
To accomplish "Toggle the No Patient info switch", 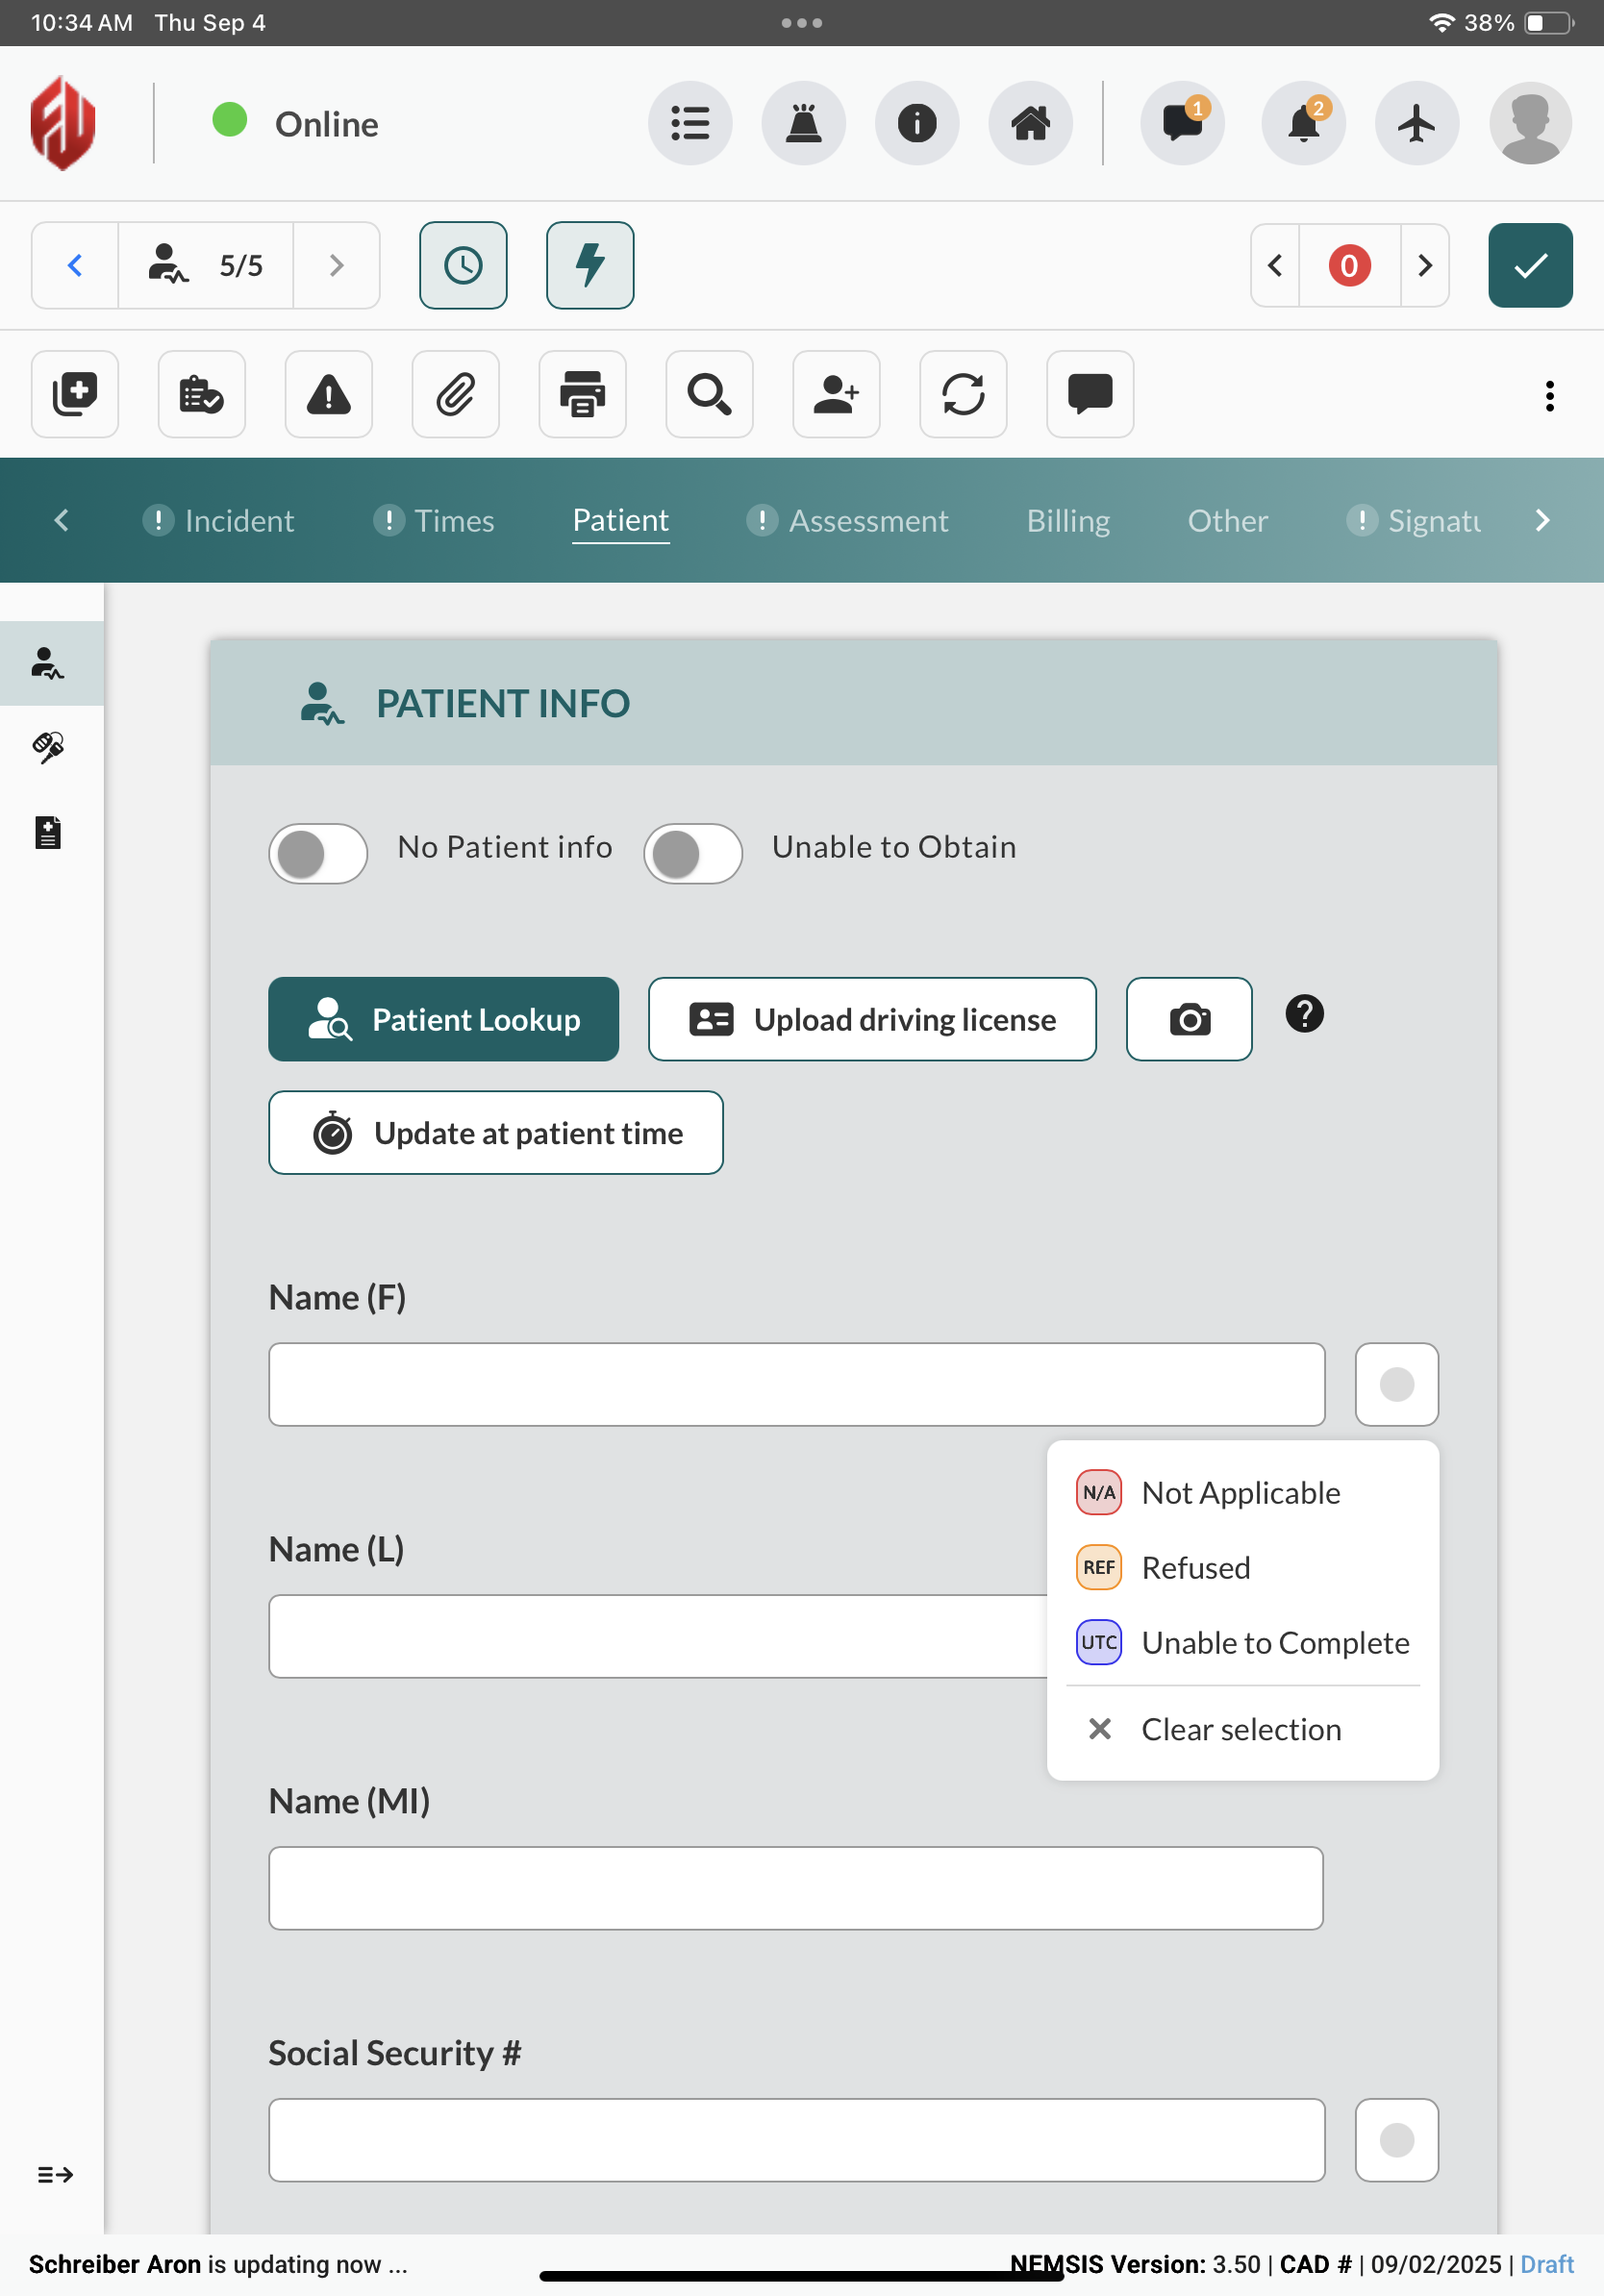I will pyautogui.click(x=318, y=853).
